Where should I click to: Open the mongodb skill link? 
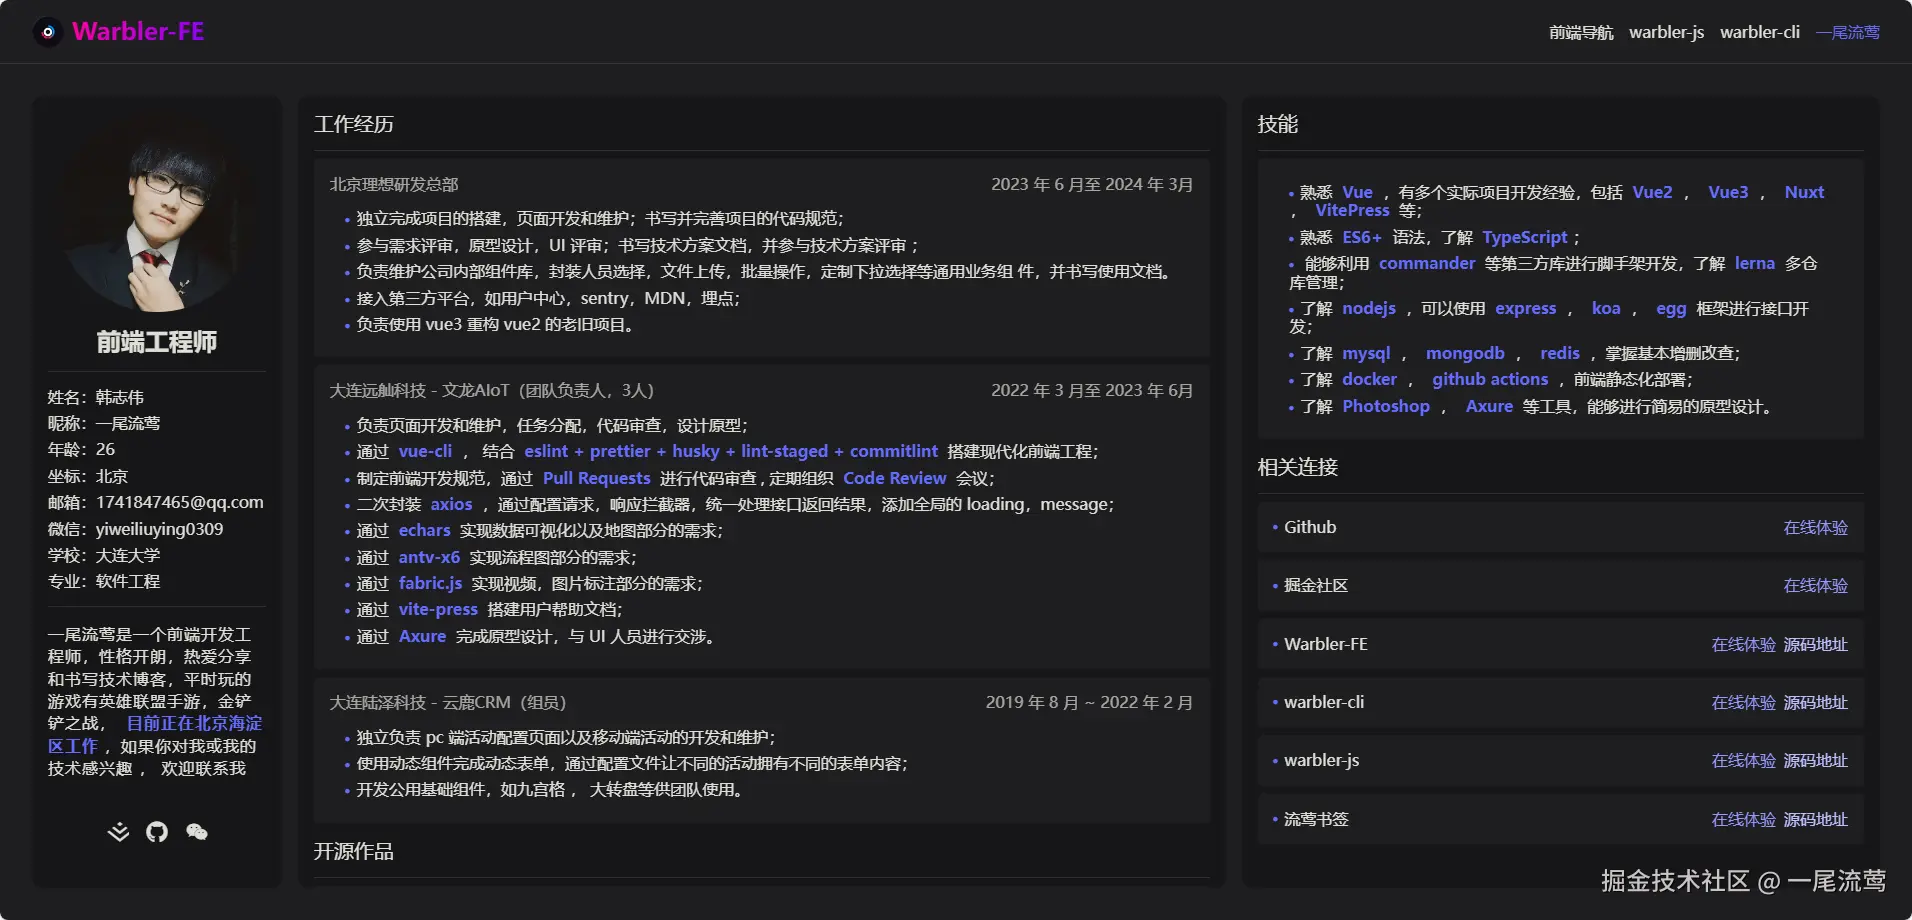(1465, 353)
